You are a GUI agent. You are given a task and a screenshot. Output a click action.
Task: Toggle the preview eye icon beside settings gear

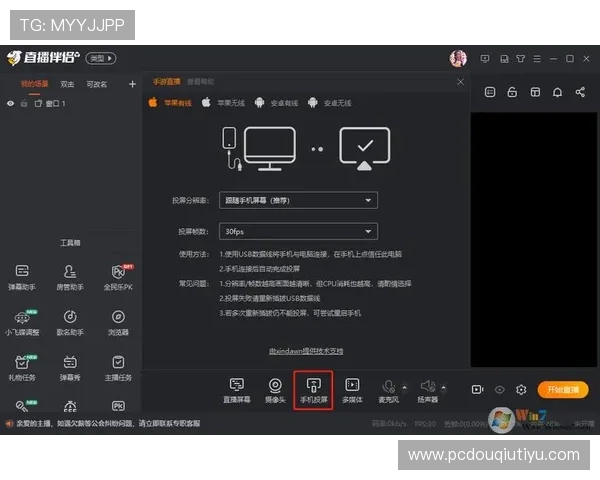[499, 390]
